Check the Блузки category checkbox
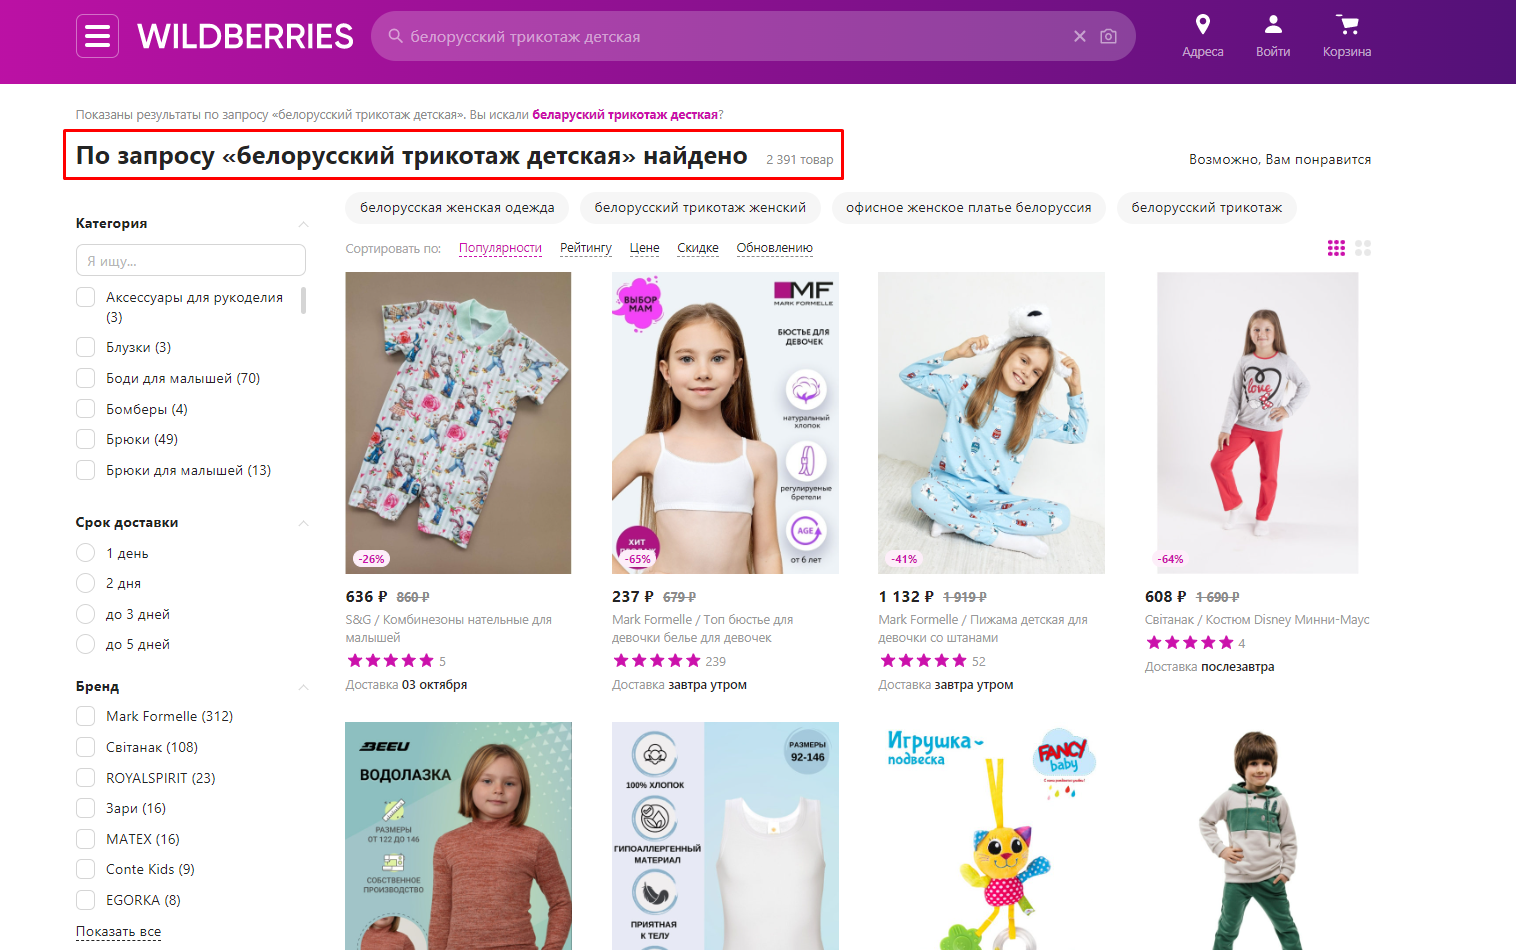This screenshot has height=950, width=1516. click(x=86, y=347)
